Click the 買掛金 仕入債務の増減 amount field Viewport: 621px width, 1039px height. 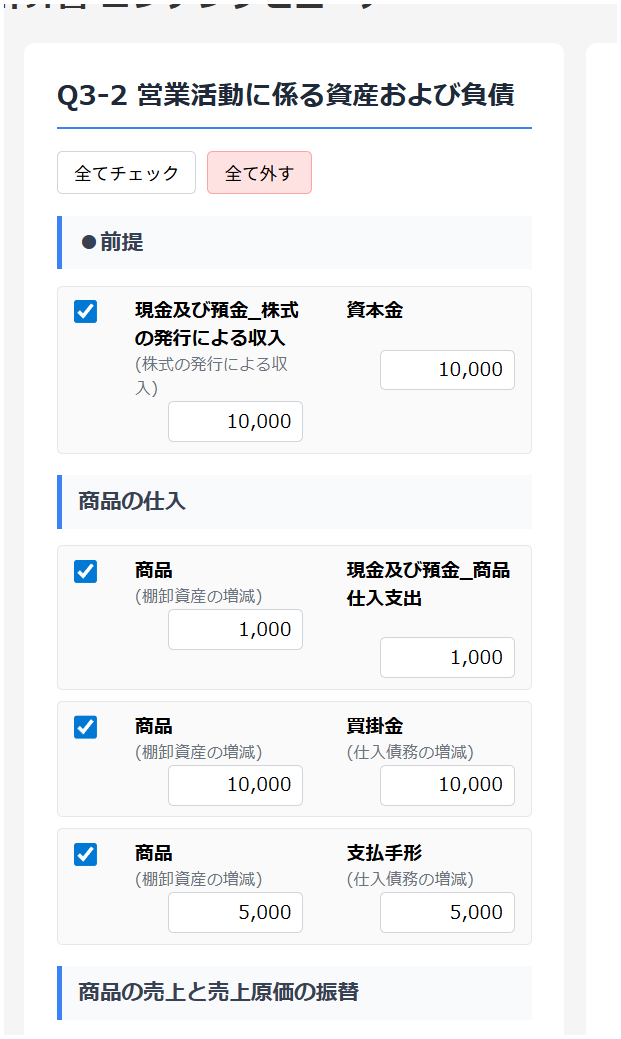coord(447,785)
